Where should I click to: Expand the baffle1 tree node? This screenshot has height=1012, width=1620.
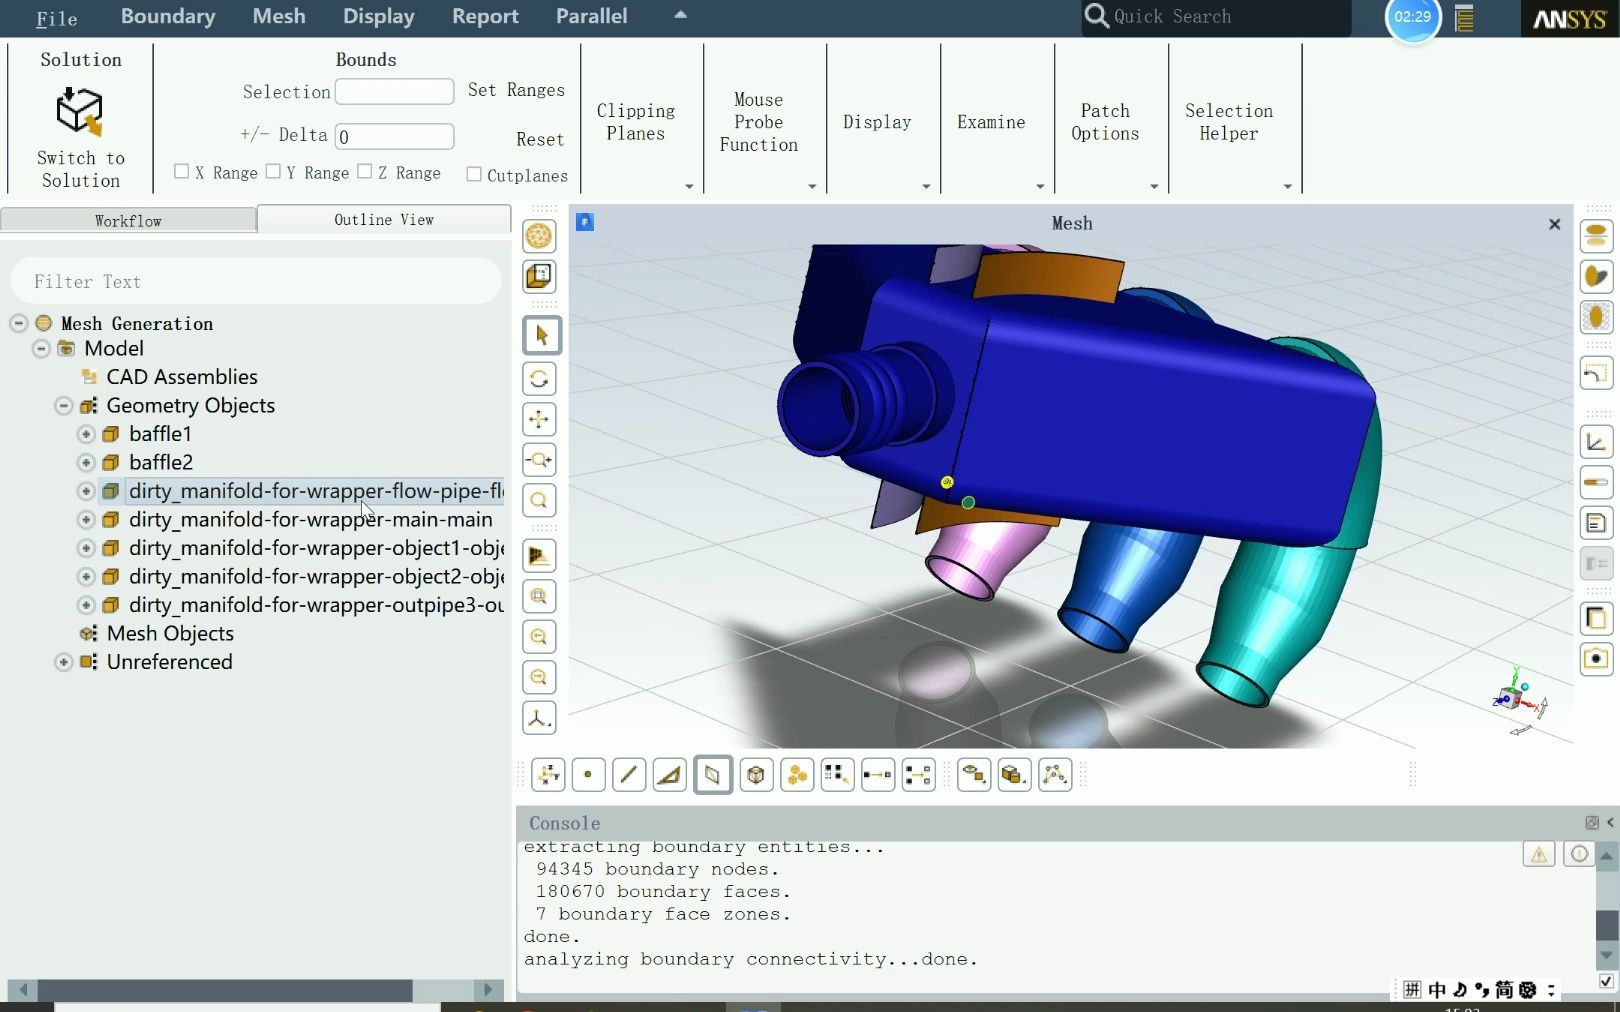(x=85, y=434)
